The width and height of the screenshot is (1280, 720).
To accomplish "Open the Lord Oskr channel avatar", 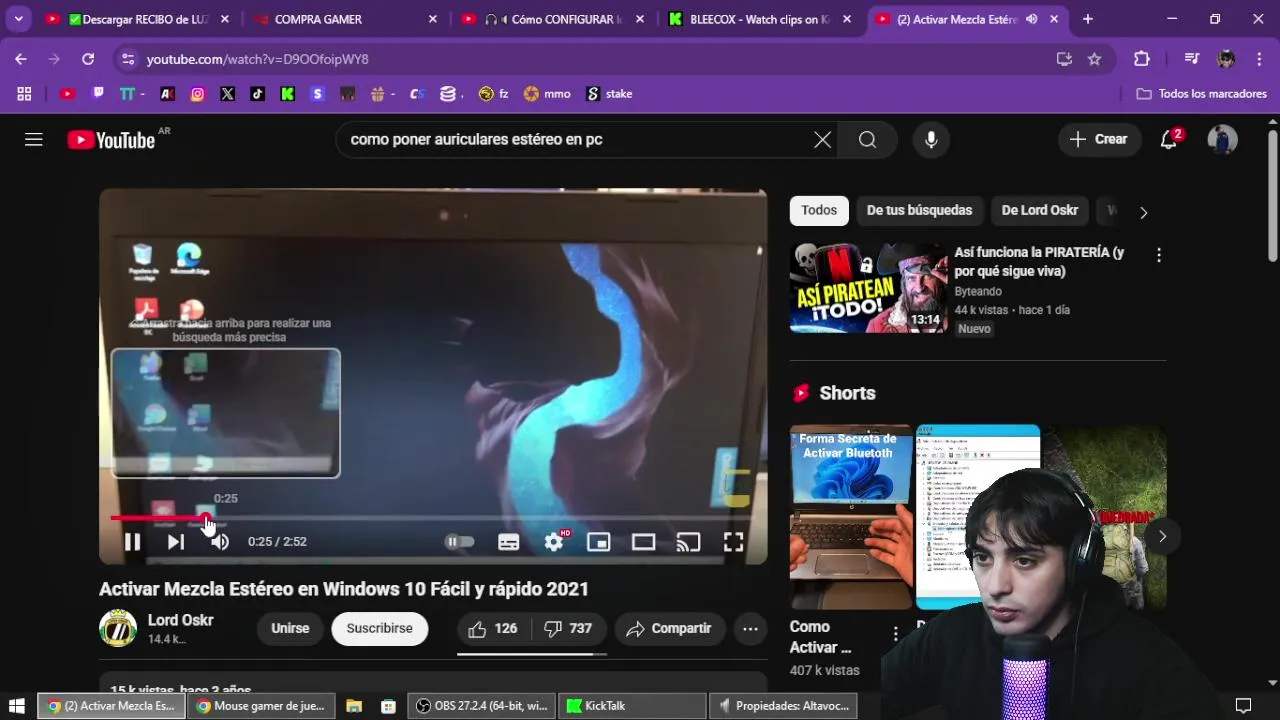I will tap(118, 628).
